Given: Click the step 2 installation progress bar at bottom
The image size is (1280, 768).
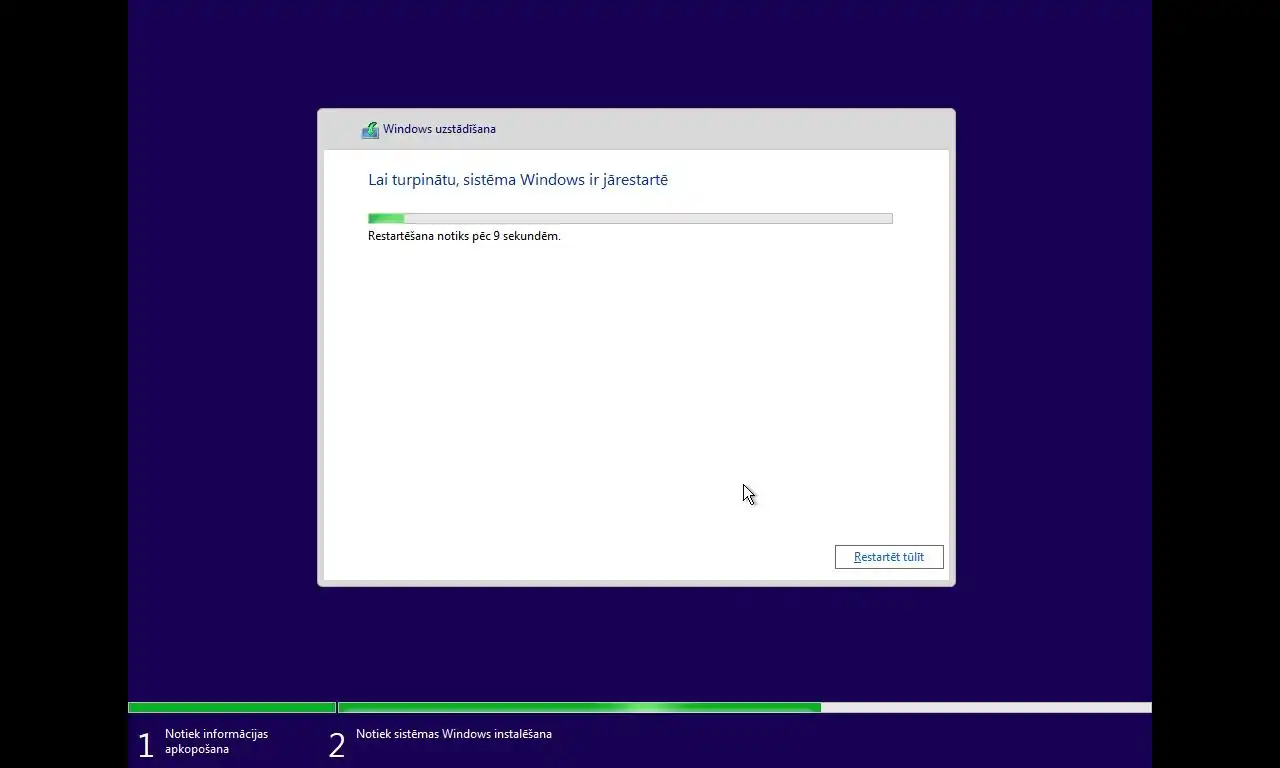Looking at the screenshot, I should click(x=745, y=708).
